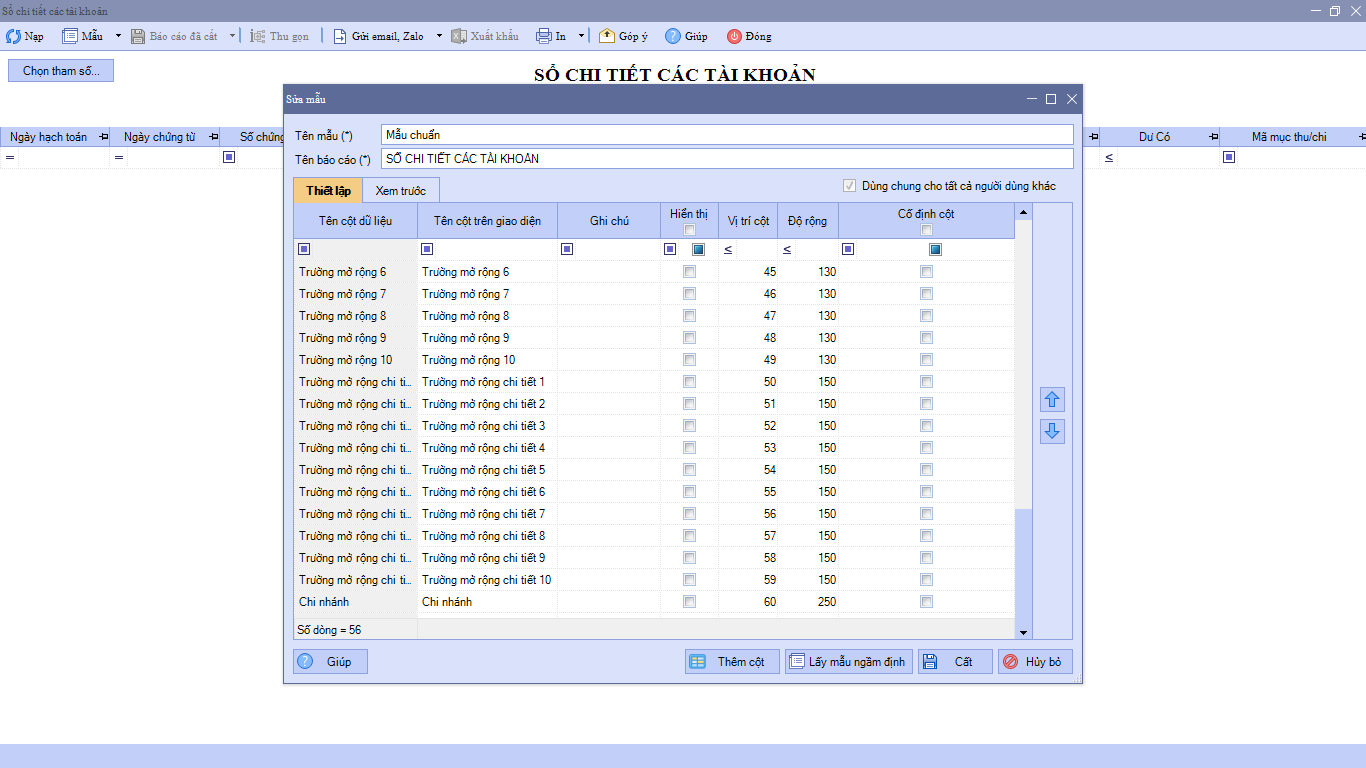The height and width of the screenshot is (768, 1366).
Task: Click the grid scrollbar down arrow
Action: click(x=1023, y=632)
